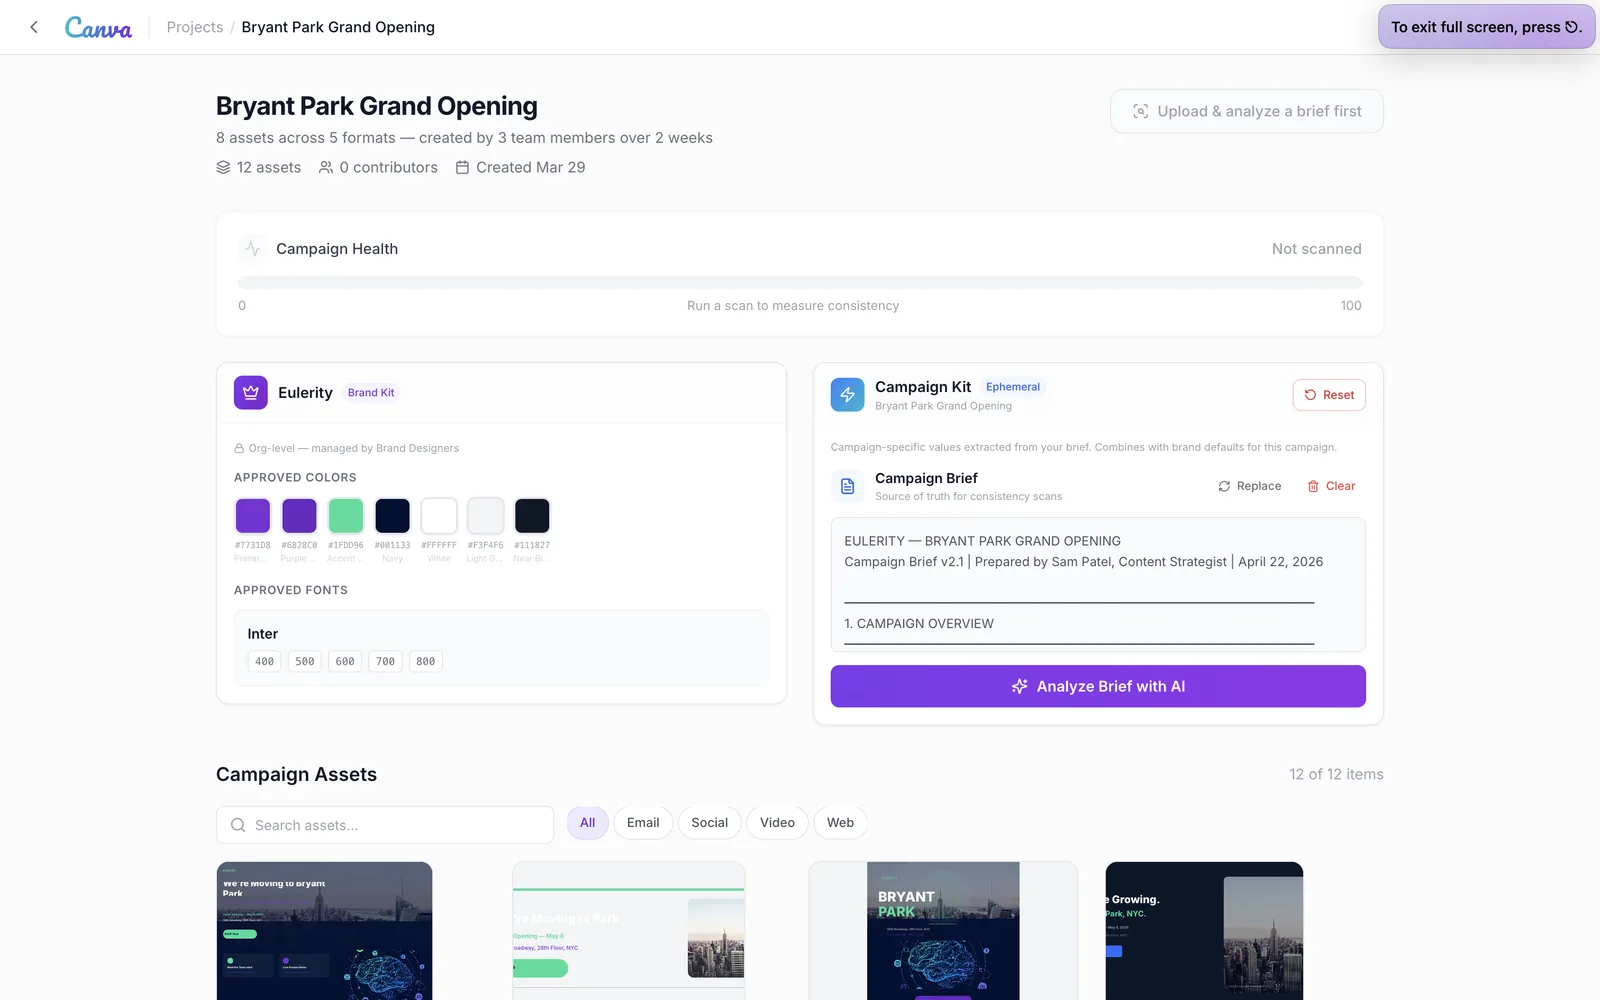
Task: Open the 'We're moving to Bryant Park' asset thumbnail
Action: point(325,931)
